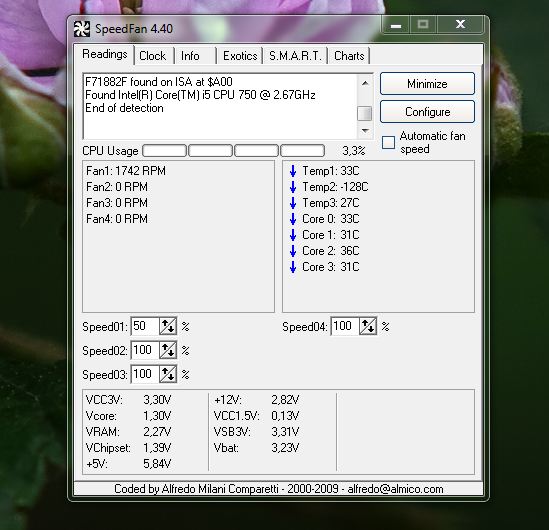Image resolution: width=549 pixels, height=530 pixels.
Task: Click into the Speed01 value field
Action: 145,326
